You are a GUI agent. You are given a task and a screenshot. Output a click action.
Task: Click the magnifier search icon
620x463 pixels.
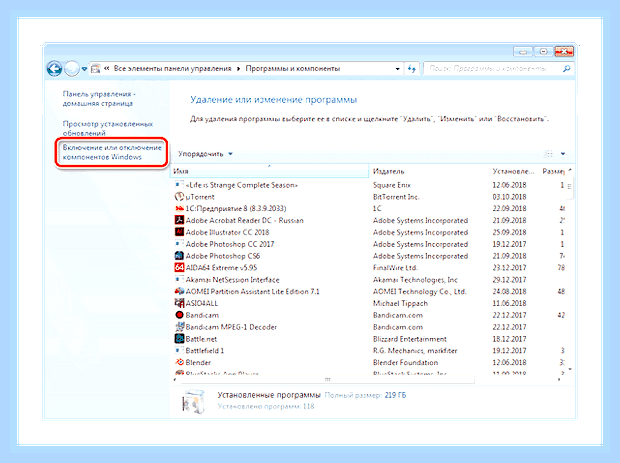pyautogui.click(x=566, y=69)
